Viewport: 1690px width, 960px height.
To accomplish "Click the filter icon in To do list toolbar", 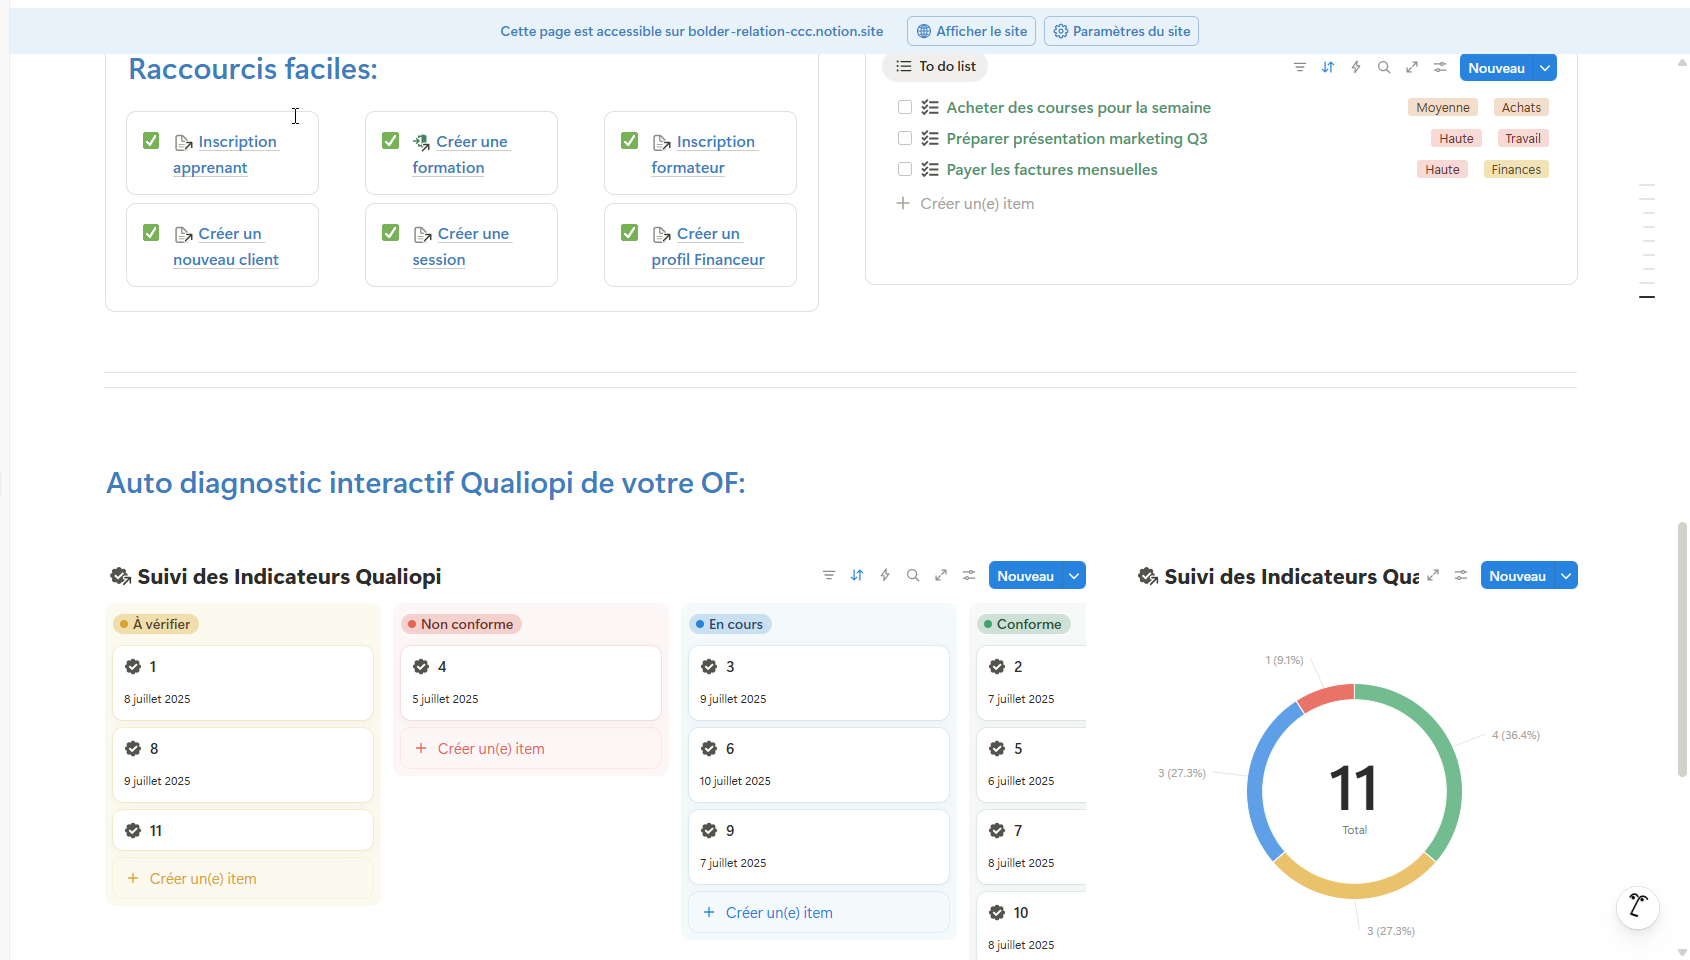I will [1299, 68].
